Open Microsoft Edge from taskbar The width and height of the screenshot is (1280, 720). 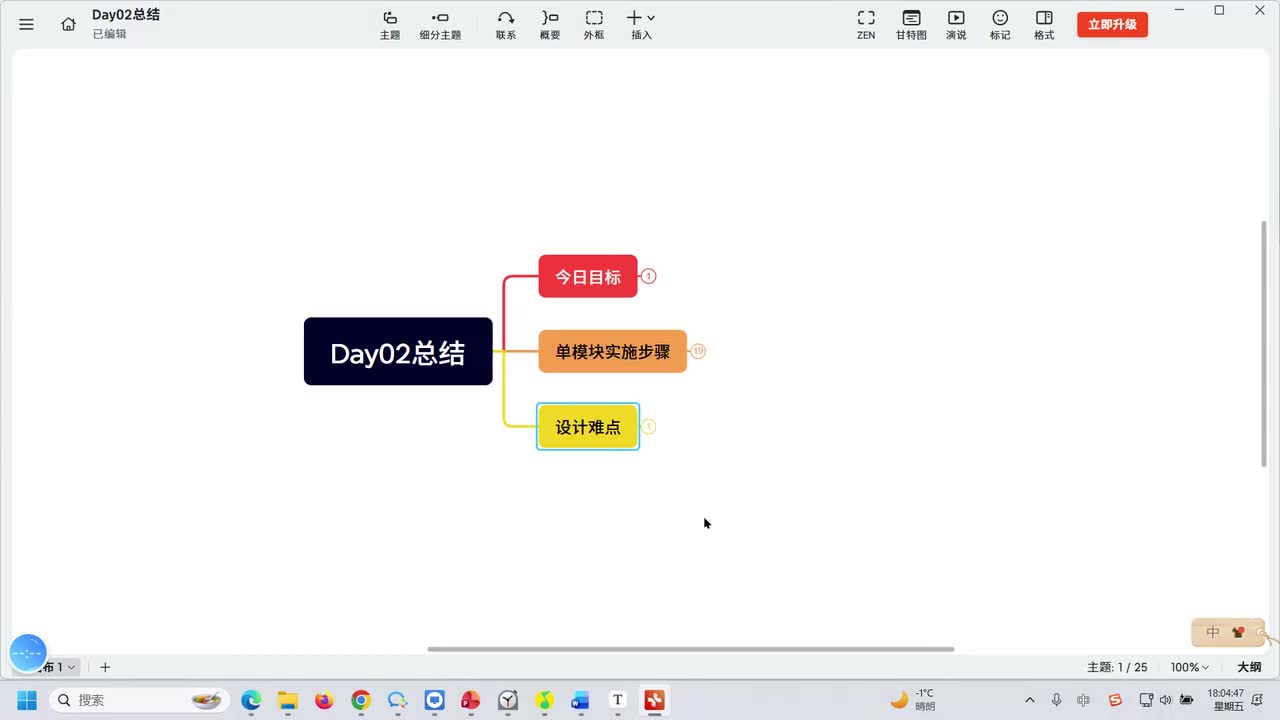click(x=251, y=700)
